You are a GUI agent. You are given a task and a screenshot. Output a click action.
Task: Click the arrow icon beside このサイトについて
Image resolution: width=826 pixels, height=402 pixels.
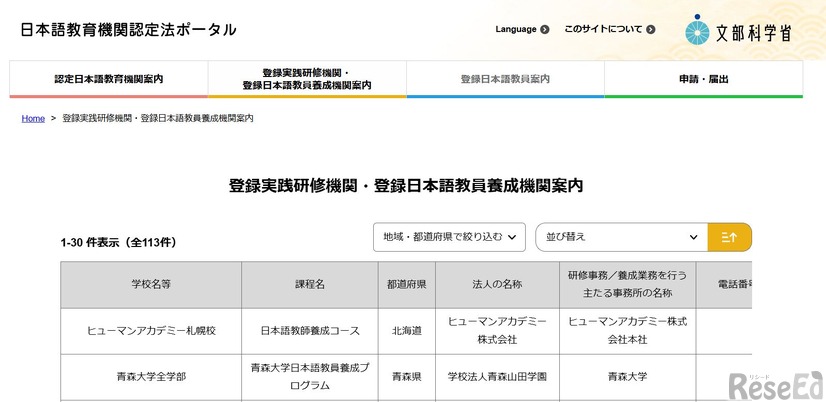coord(651,30)
